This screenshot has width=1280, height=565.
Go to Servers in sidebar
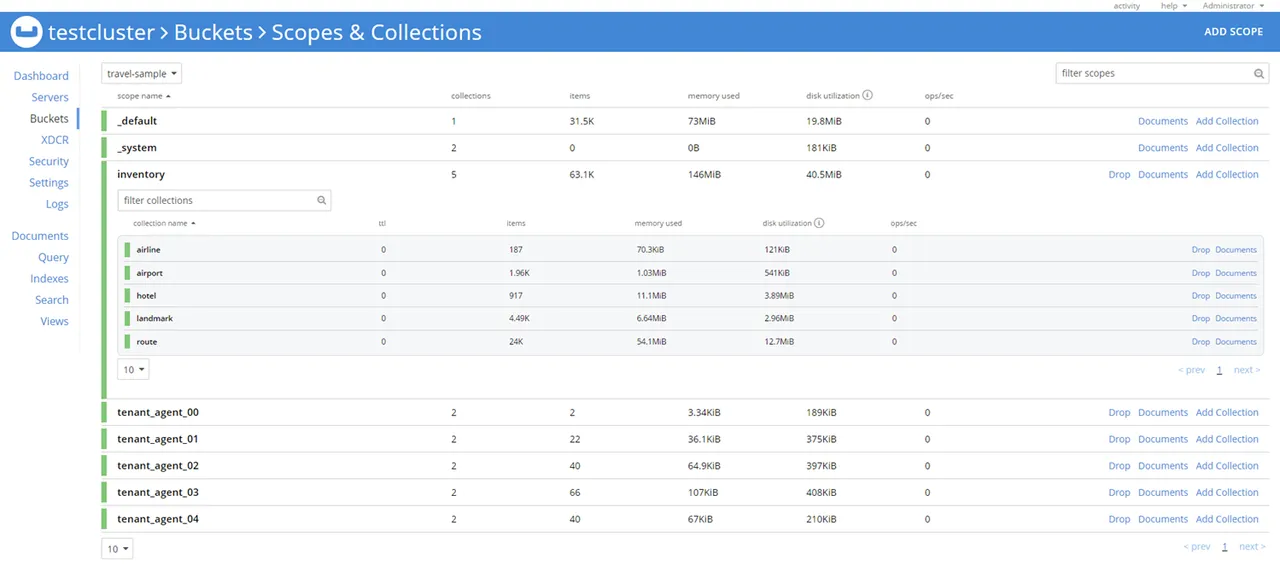tap(50, 98)
